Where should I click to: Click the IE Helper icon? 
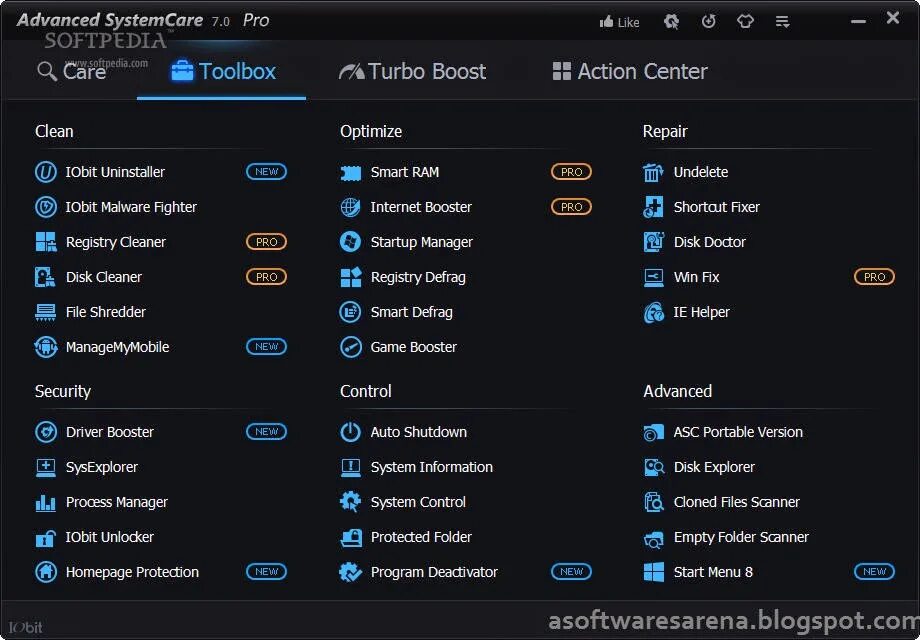[654, 312]
